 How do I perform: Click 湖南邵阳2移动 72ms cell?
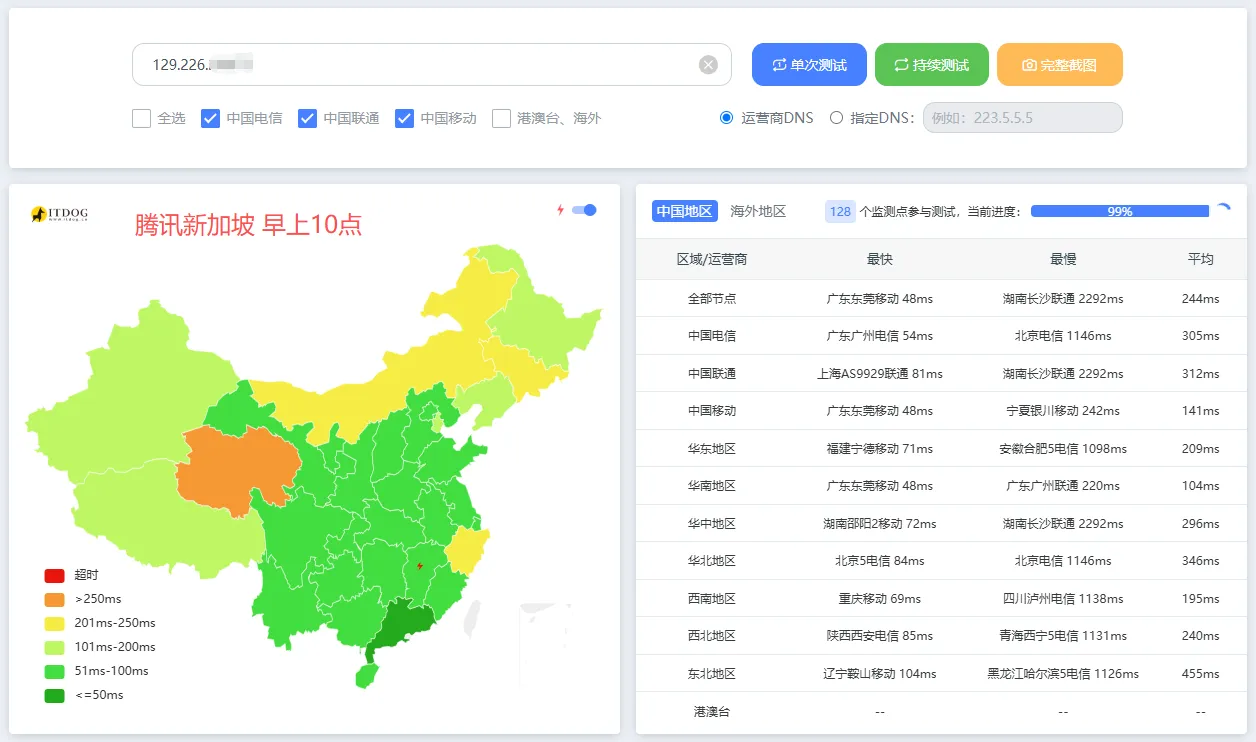880,524
